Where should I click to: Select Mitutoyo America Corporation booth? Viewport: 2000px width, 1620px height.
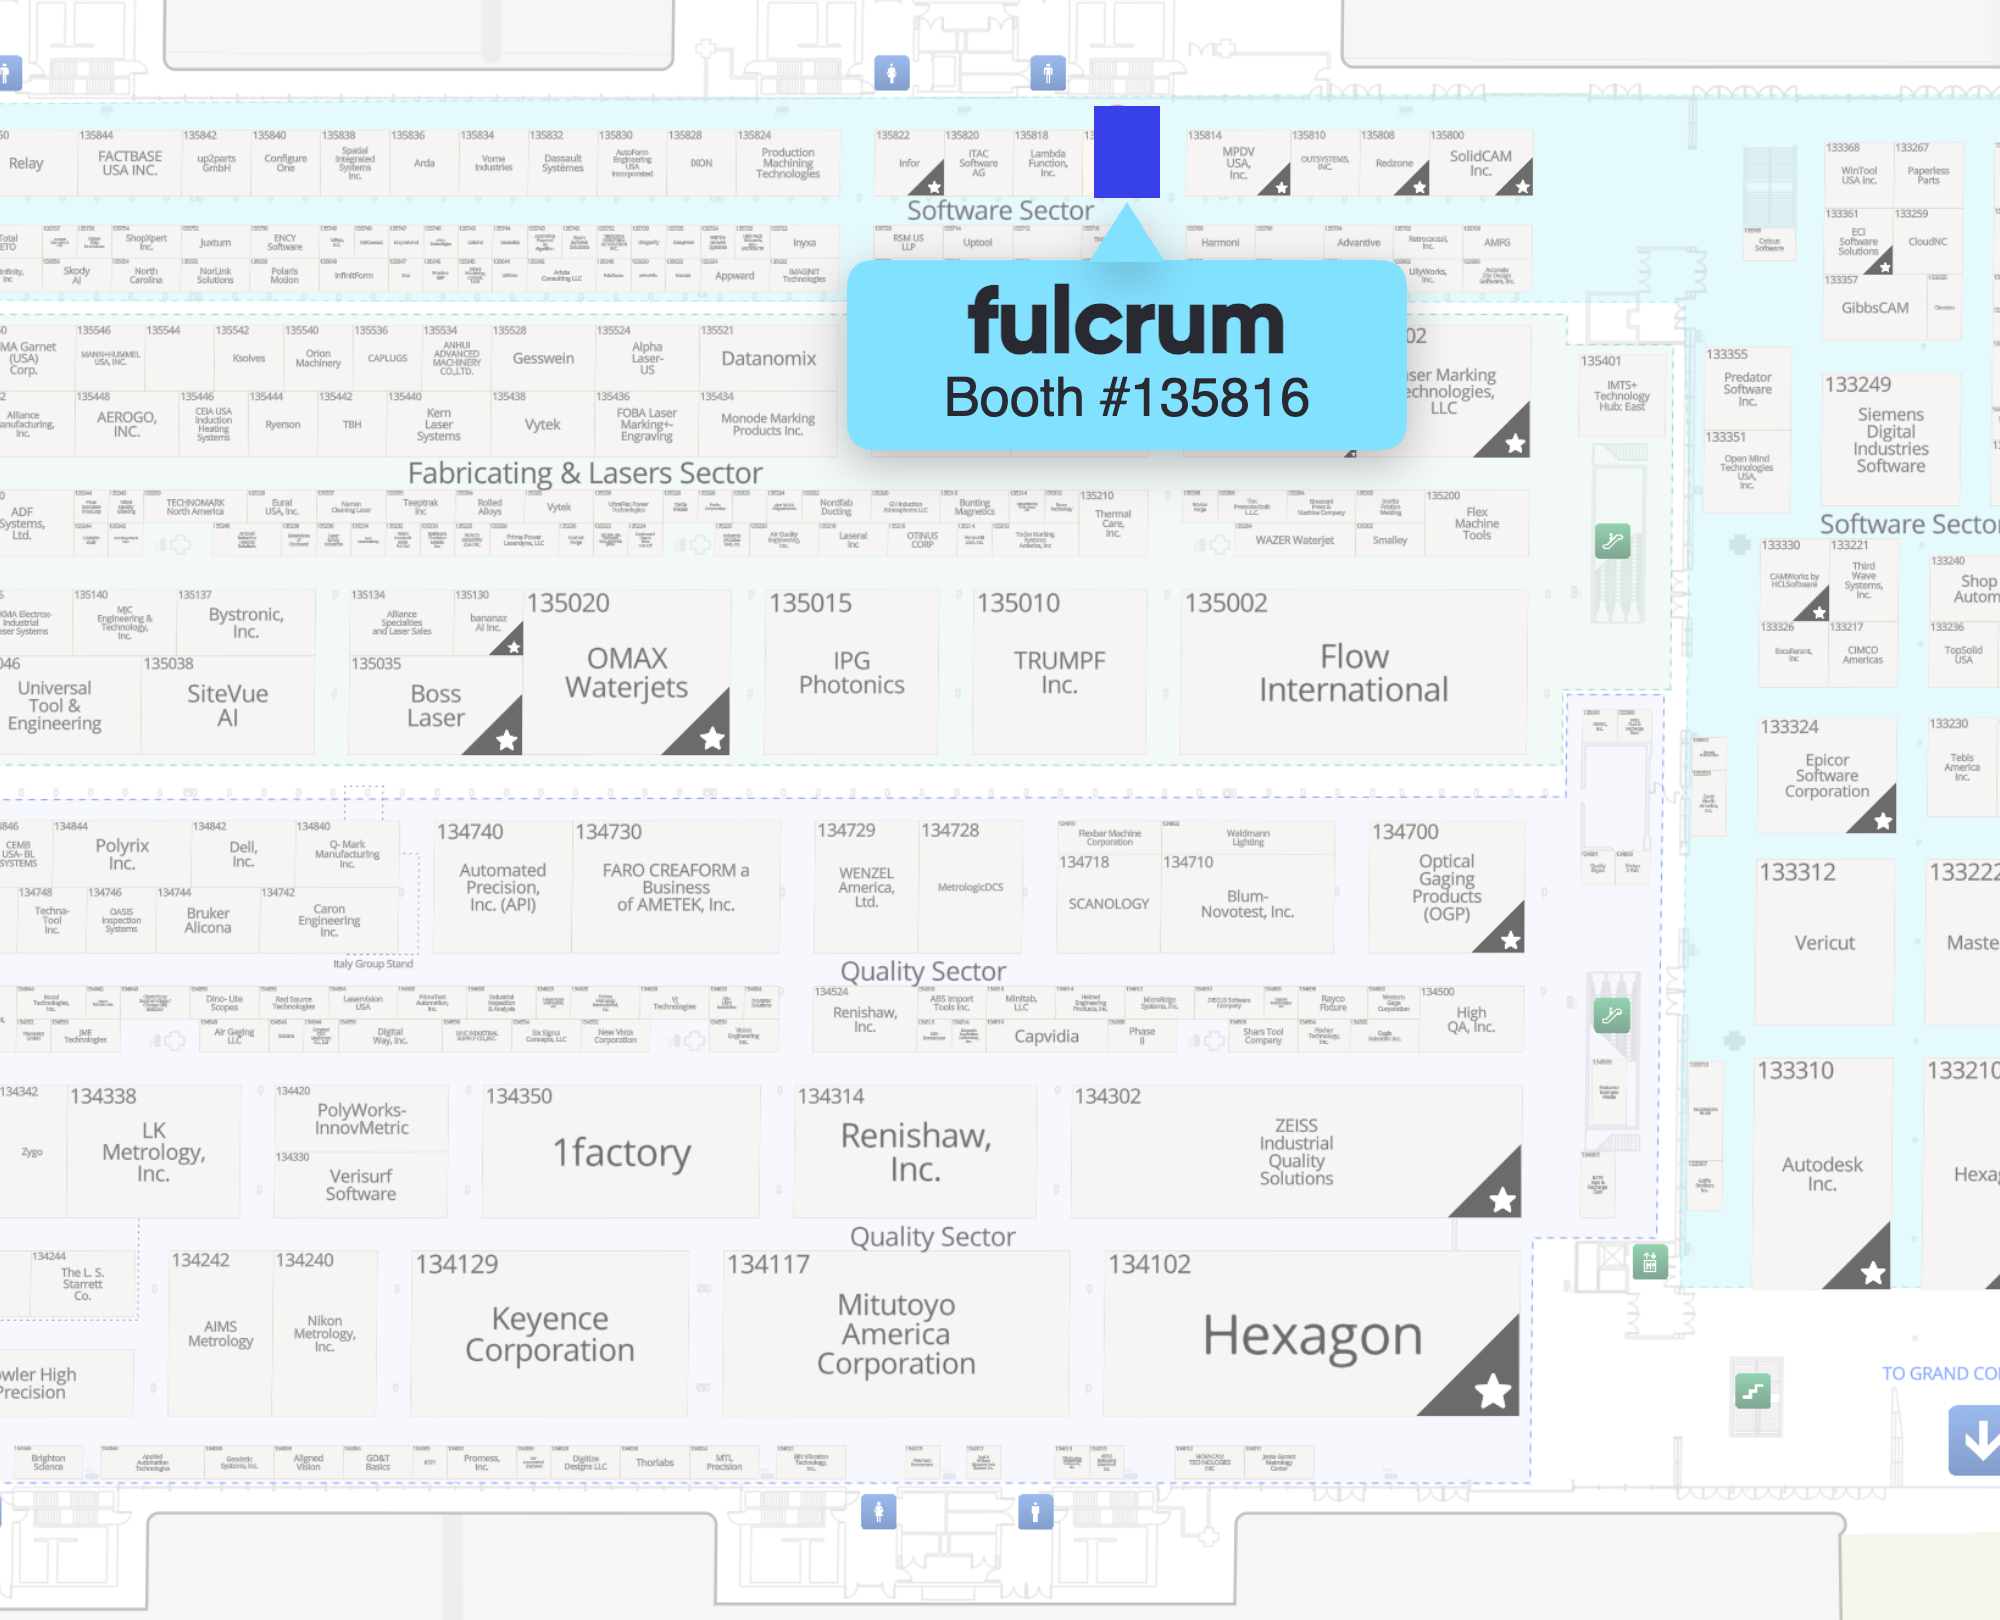[896, 1332]
